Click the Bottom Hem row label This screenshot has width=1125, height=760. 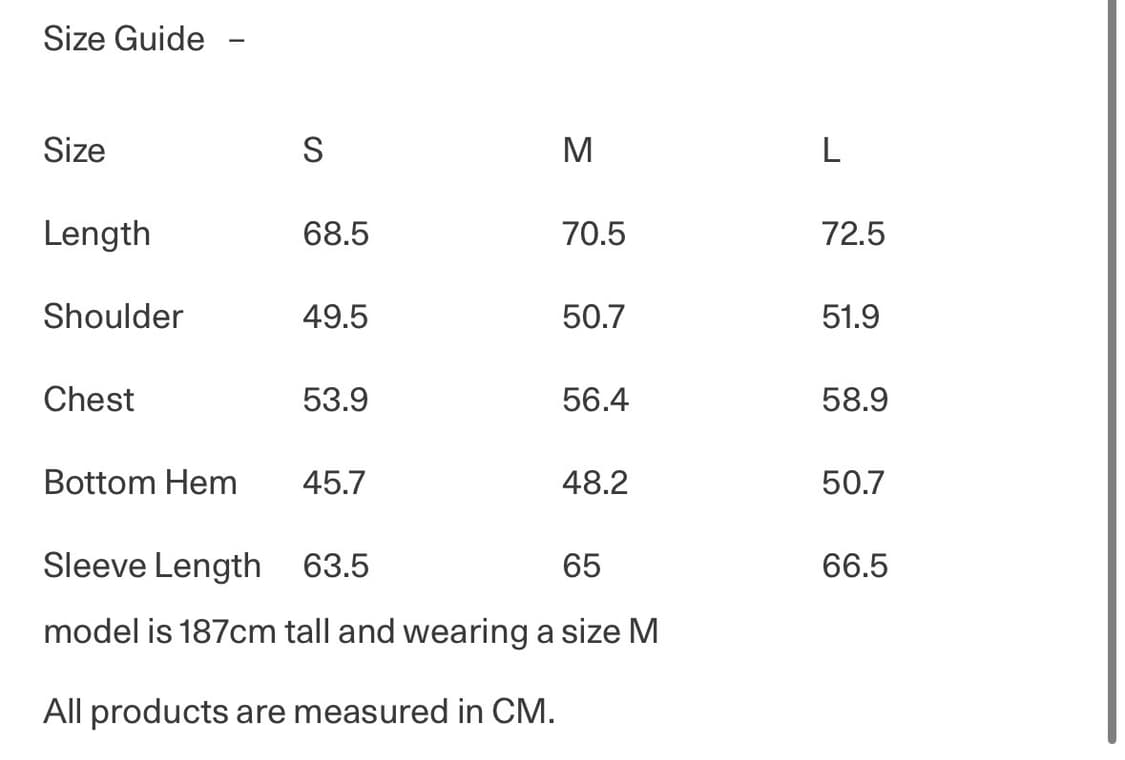pos(140,483)
